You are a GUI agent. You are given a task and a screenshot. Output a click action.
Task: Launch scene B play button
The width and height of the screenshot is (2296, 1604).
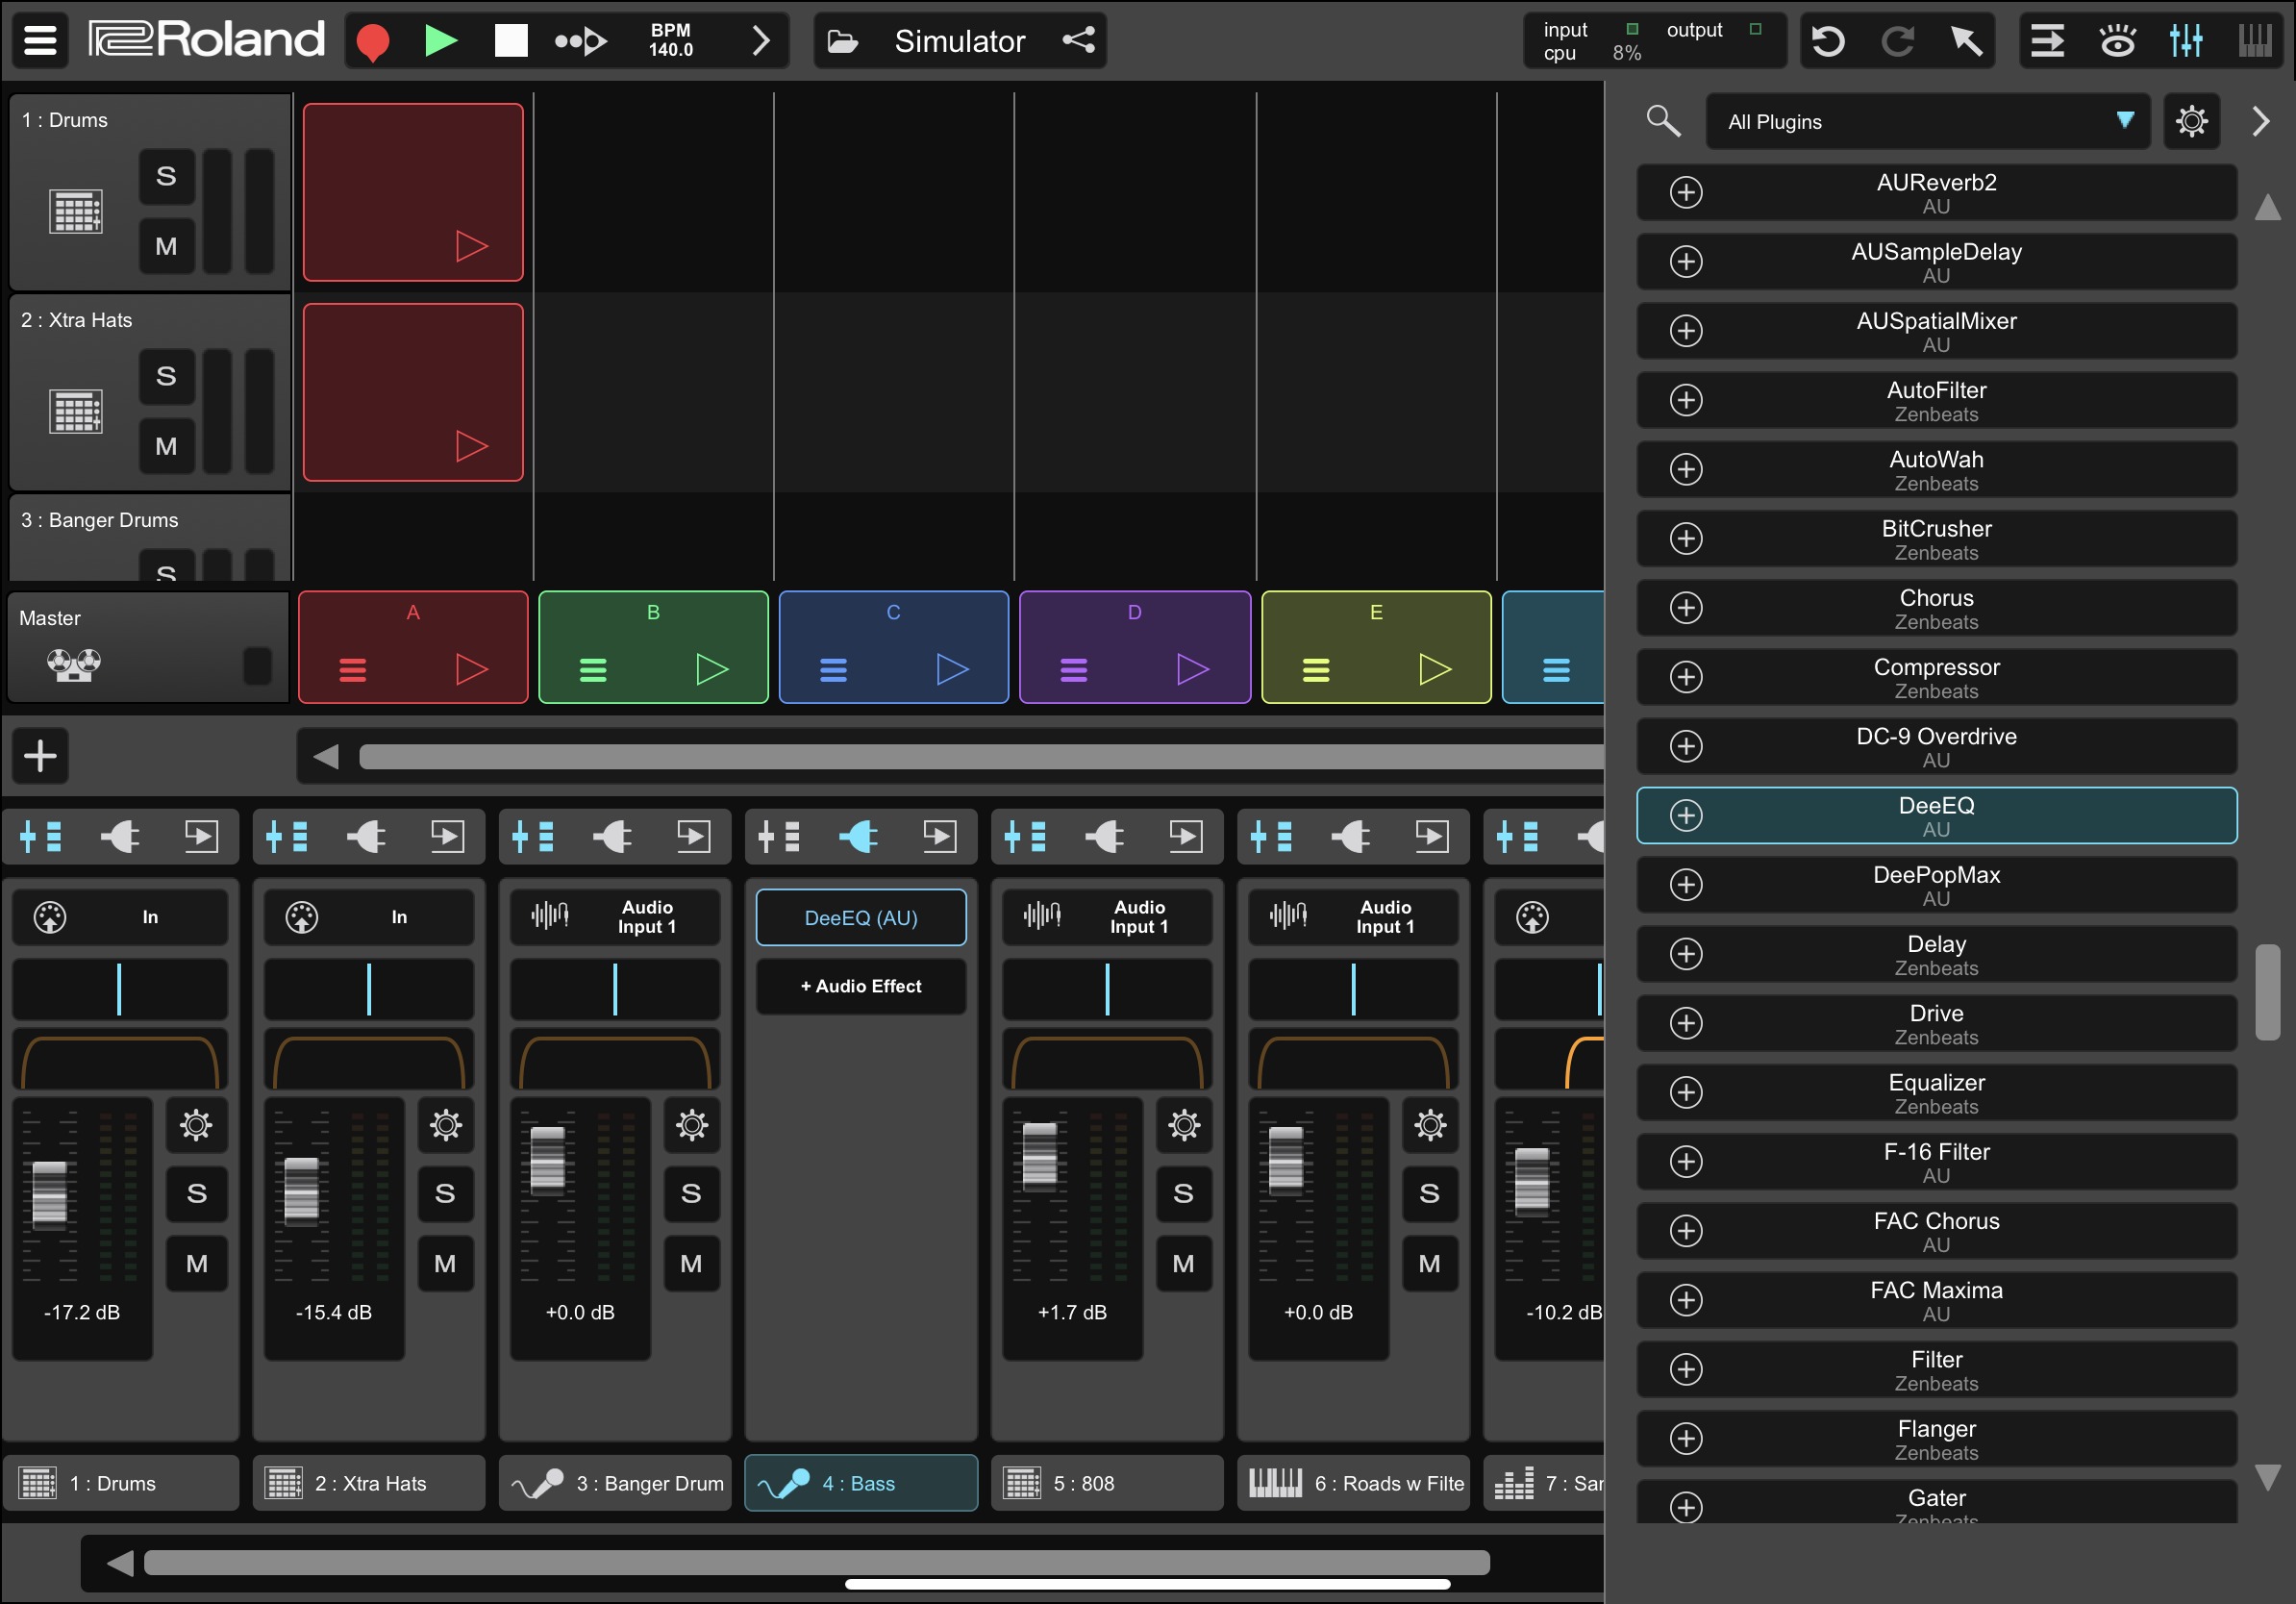(711, 669)
